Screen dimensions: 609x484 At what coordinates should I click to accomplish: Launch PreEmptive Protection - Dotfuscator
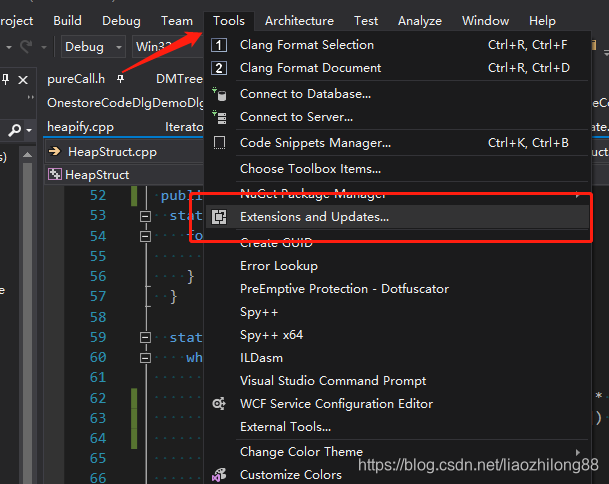[397, 289]
